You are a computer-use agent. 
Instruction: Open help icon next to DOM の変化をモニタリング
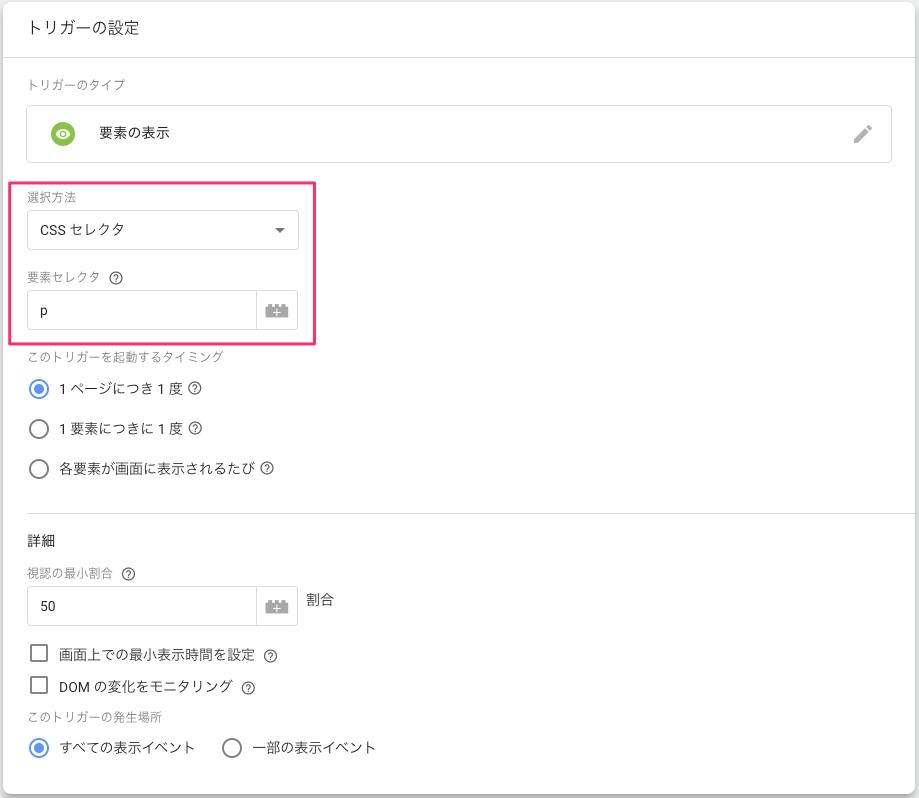[249, 688]
